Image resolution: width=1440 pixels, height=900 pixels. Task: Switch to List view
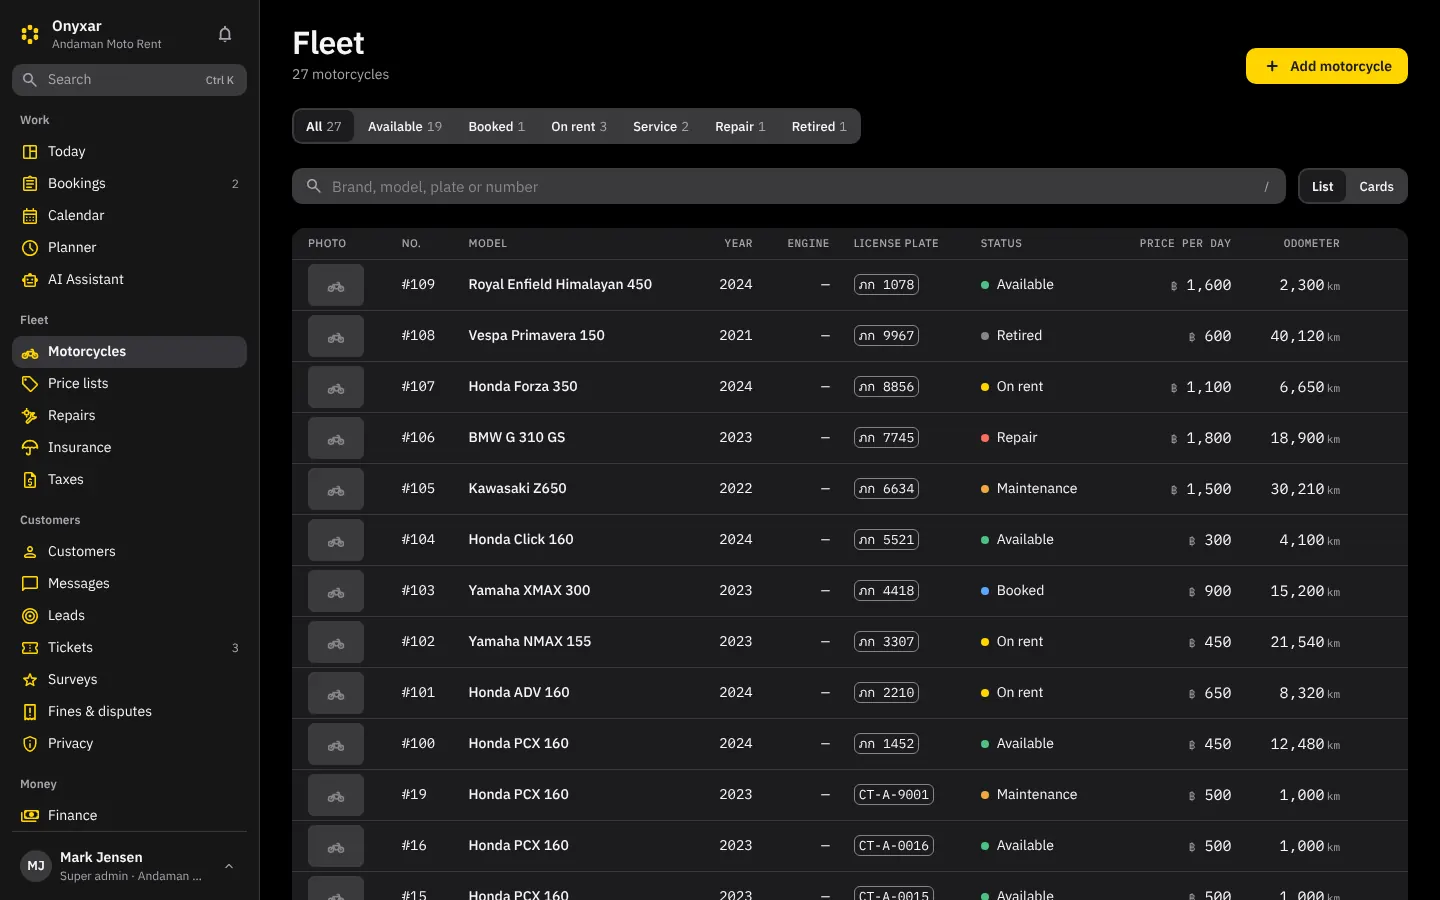coord(1322,187)
